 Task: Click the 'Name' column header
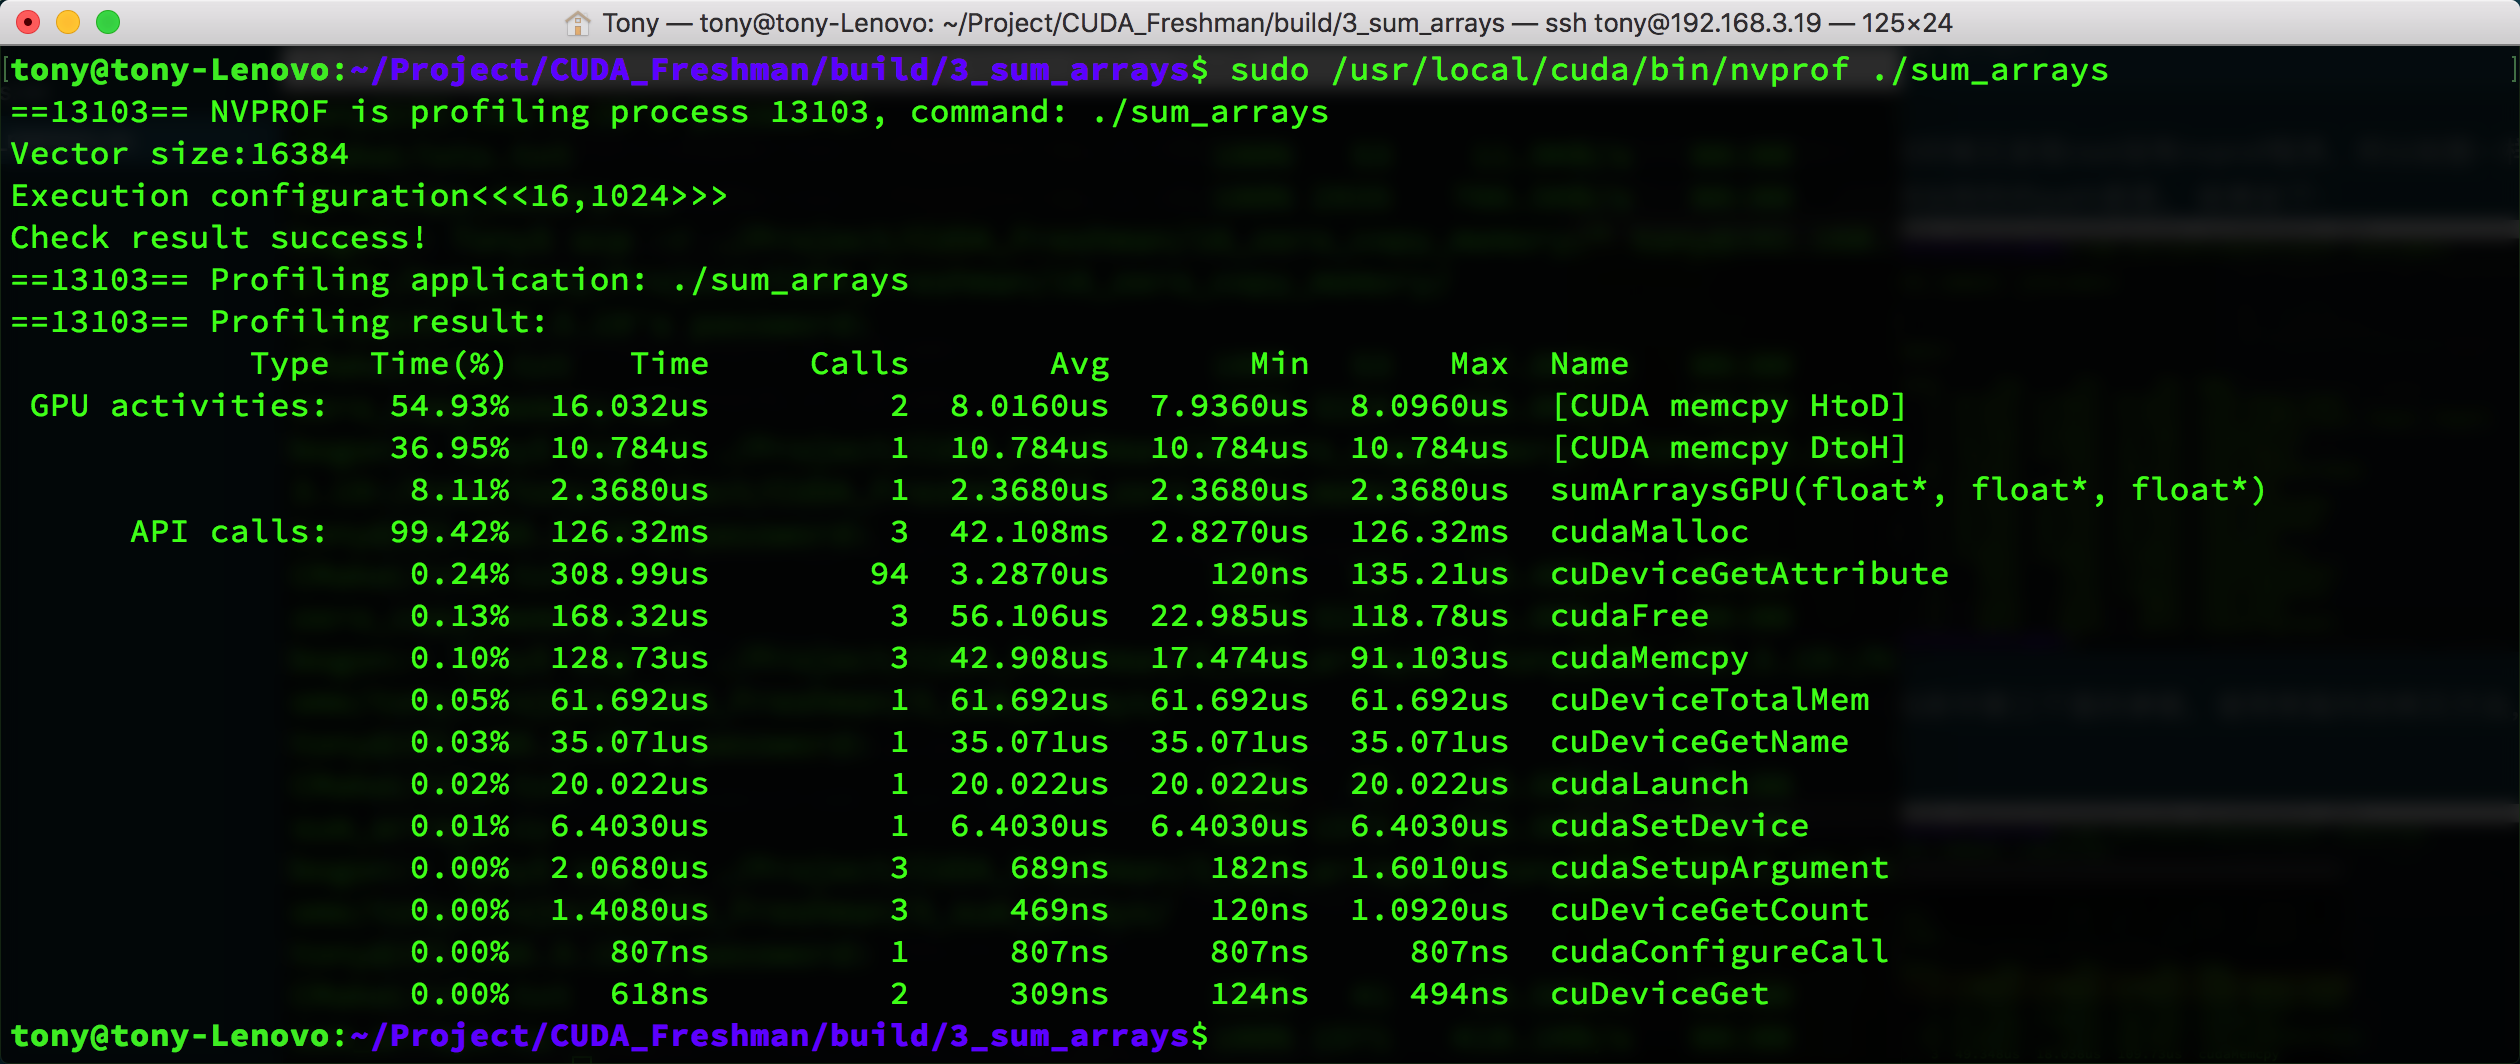click(x=1589, y=364)
